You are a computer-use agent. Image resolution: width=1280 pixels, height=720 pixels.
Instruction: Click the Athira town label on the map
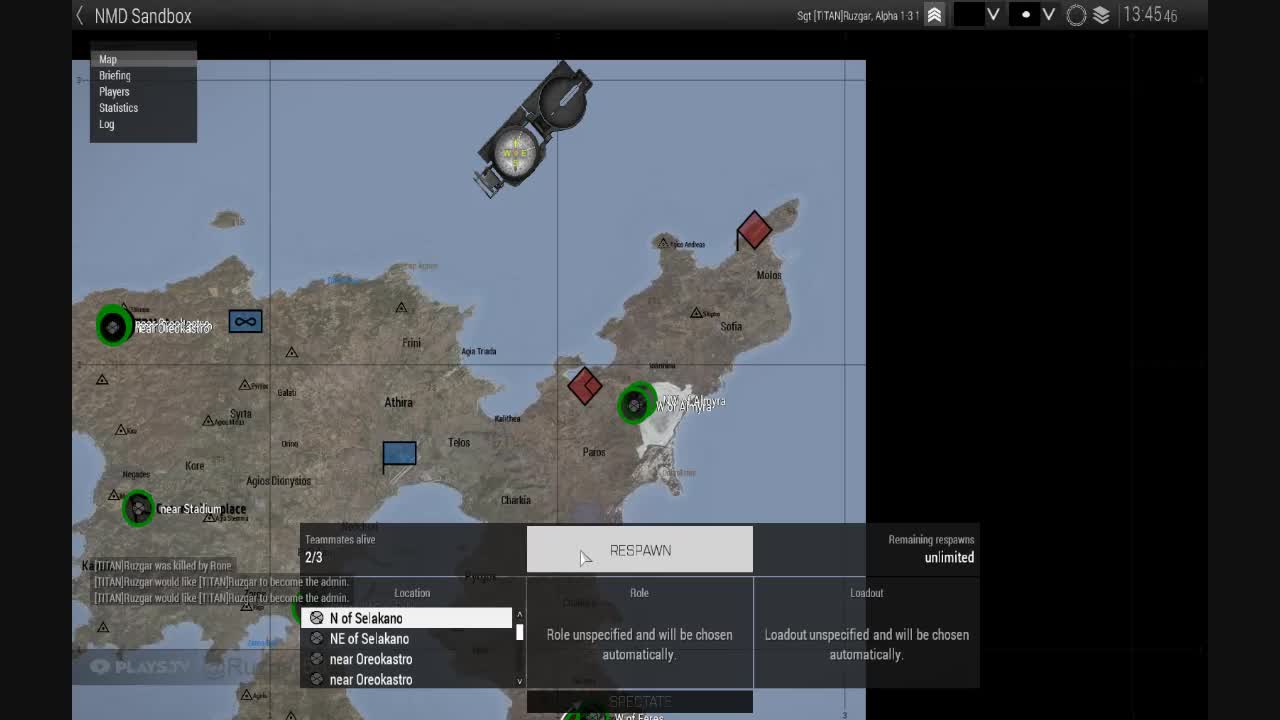398,402
